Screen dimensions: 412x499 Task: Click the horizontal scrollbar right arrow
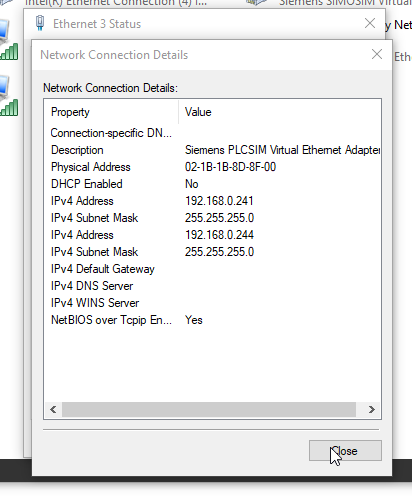372,409
